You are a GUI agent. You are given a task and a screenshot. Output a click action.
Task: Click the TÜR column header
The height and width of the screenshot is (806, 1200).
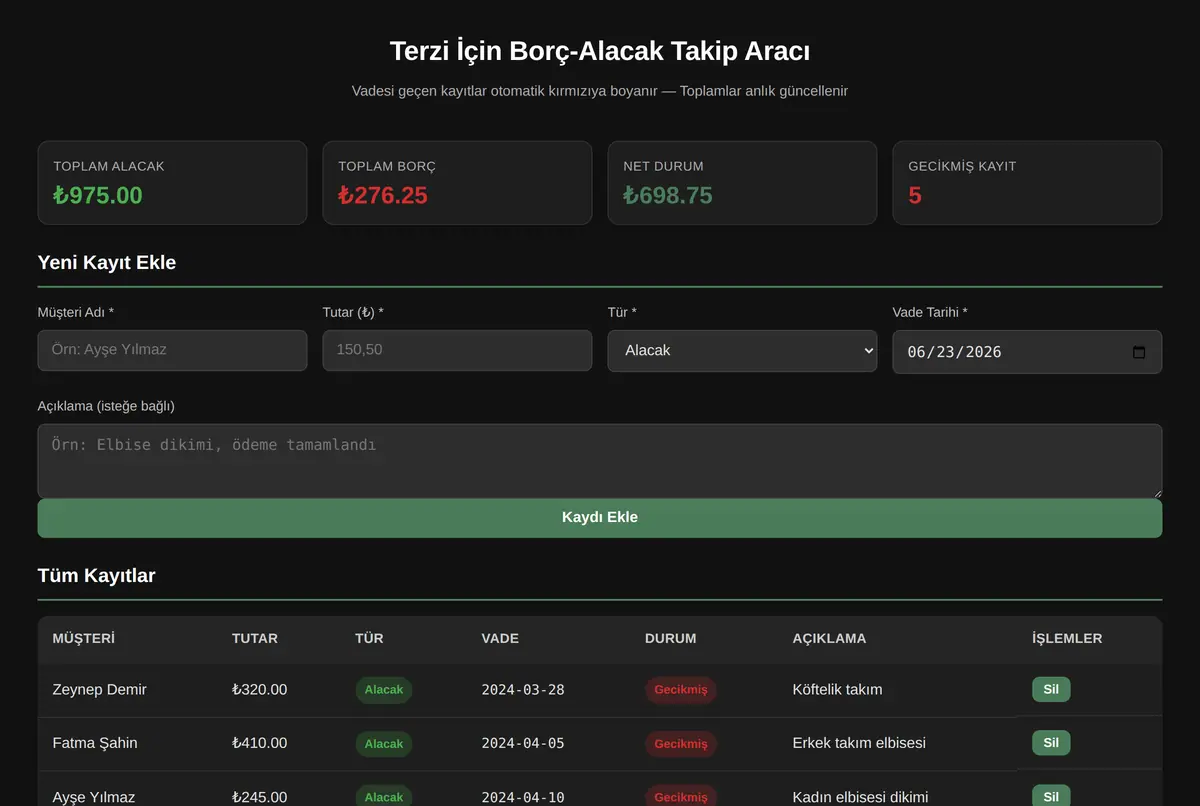(369, 638)
